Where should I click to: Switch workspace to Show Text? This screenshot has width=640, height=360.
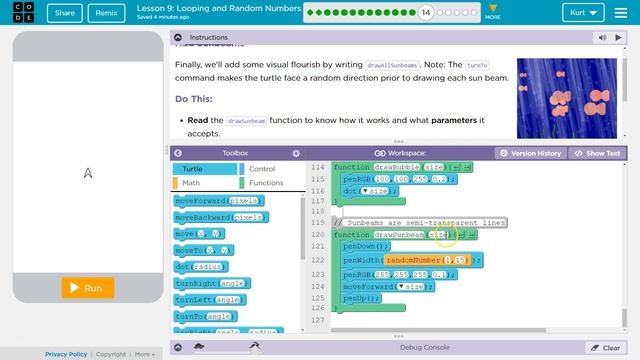(x=598, y=153)
